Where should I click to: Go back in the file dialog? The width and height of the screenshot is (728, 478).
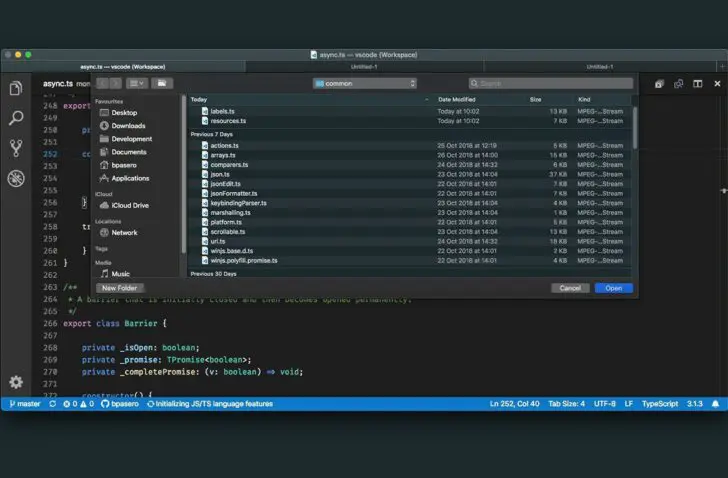(103, 84)
